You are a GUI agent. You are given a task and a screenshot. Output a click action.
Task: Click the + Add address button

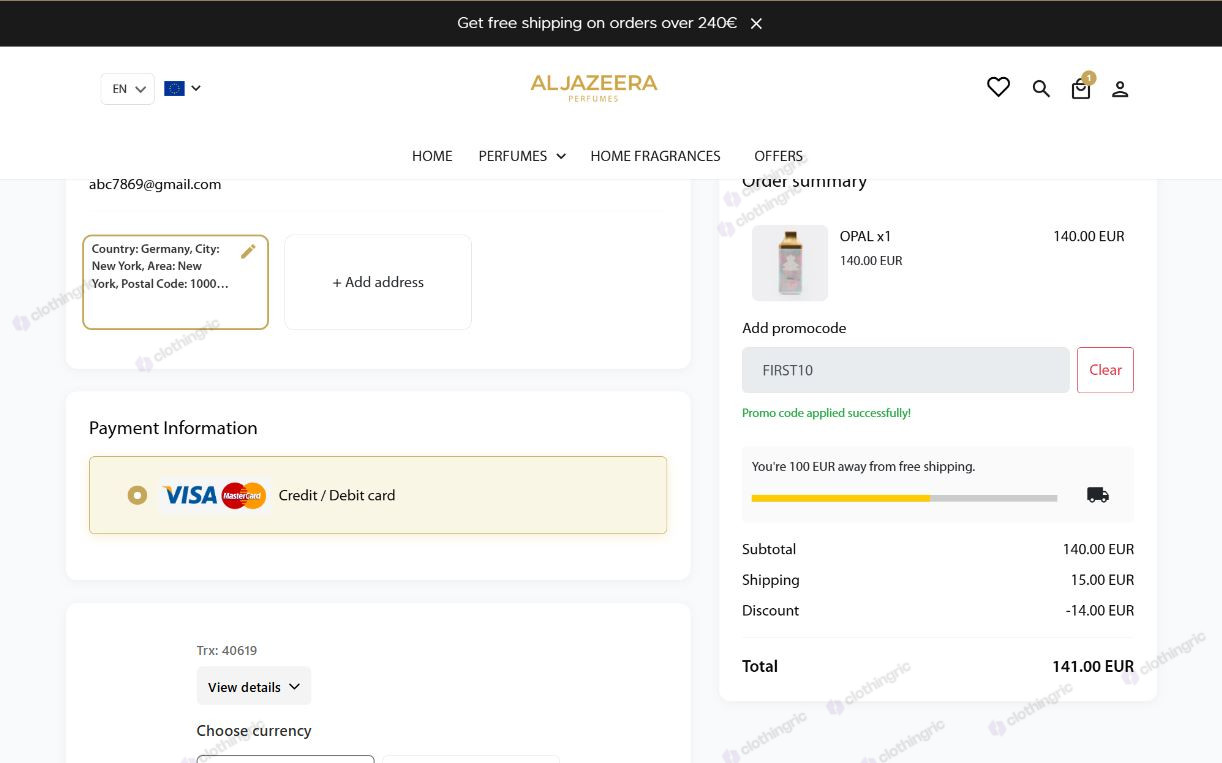click(378, 282)
